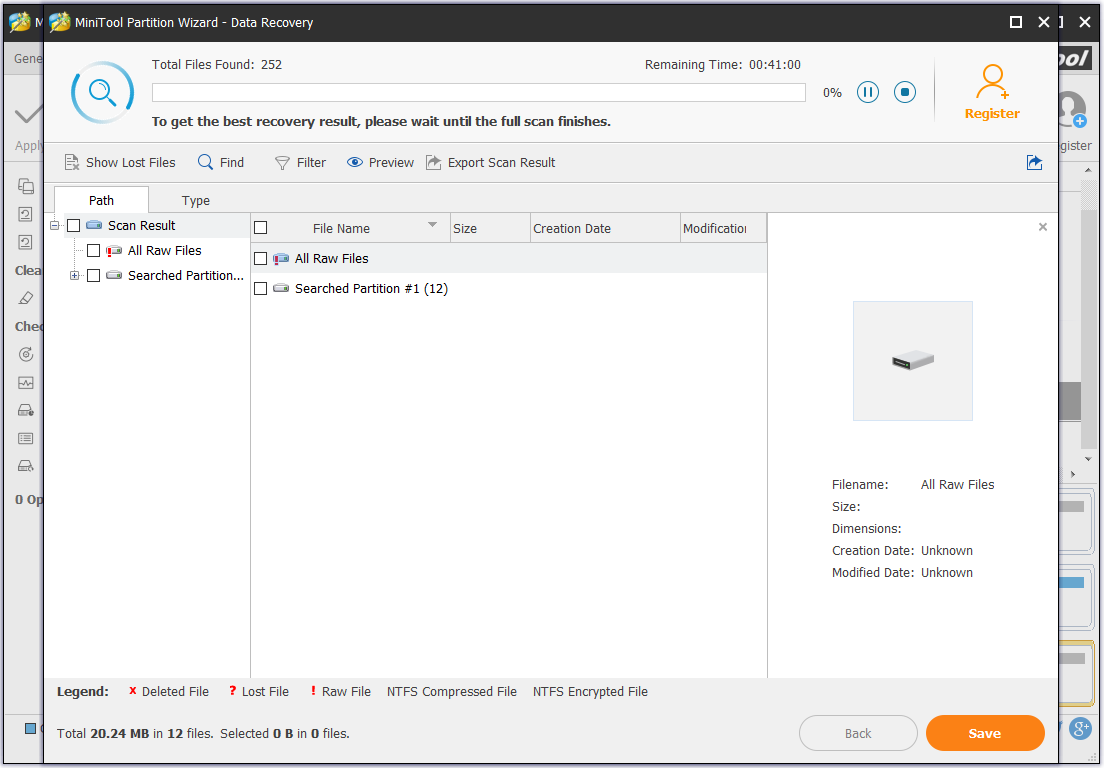Click second recovery icon in background sidebar
This screenshot has width=1104, height=768.
pyautogui.click(x=25, y=242)
